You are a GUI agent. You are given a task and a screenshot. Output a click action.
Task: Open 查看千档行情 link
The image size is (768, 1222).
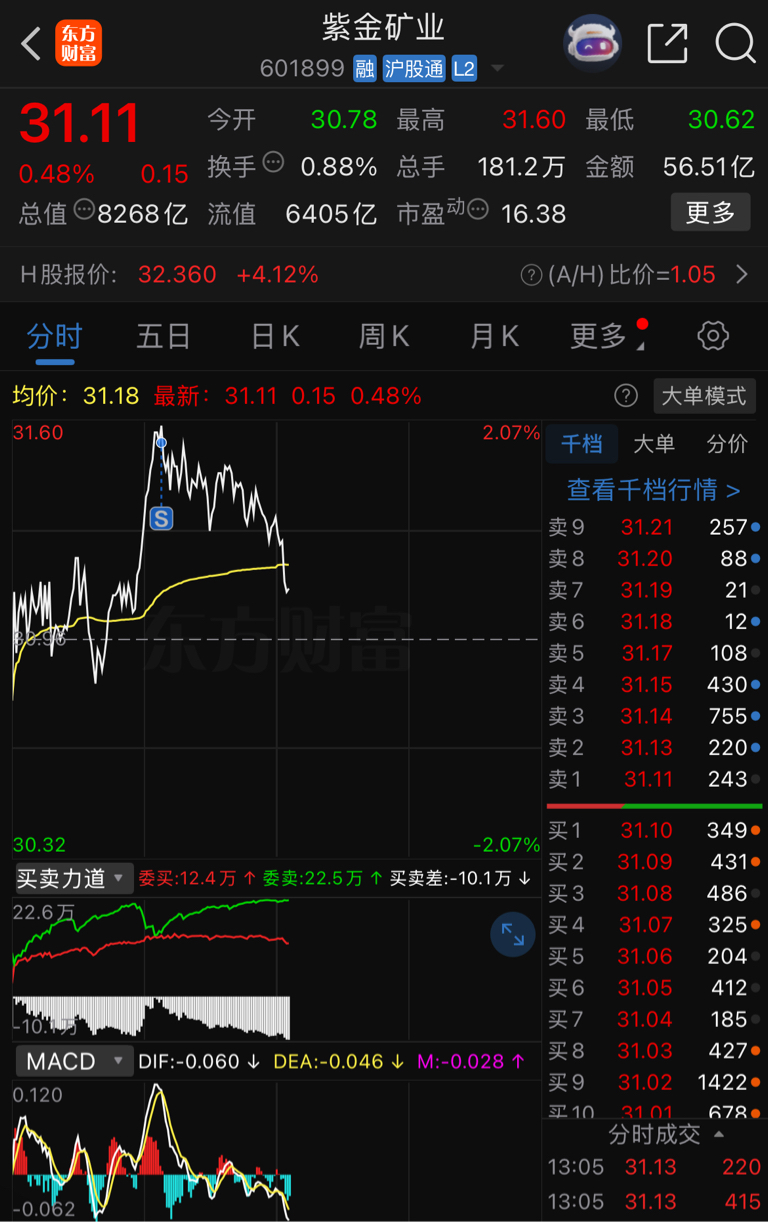[654, 490]
